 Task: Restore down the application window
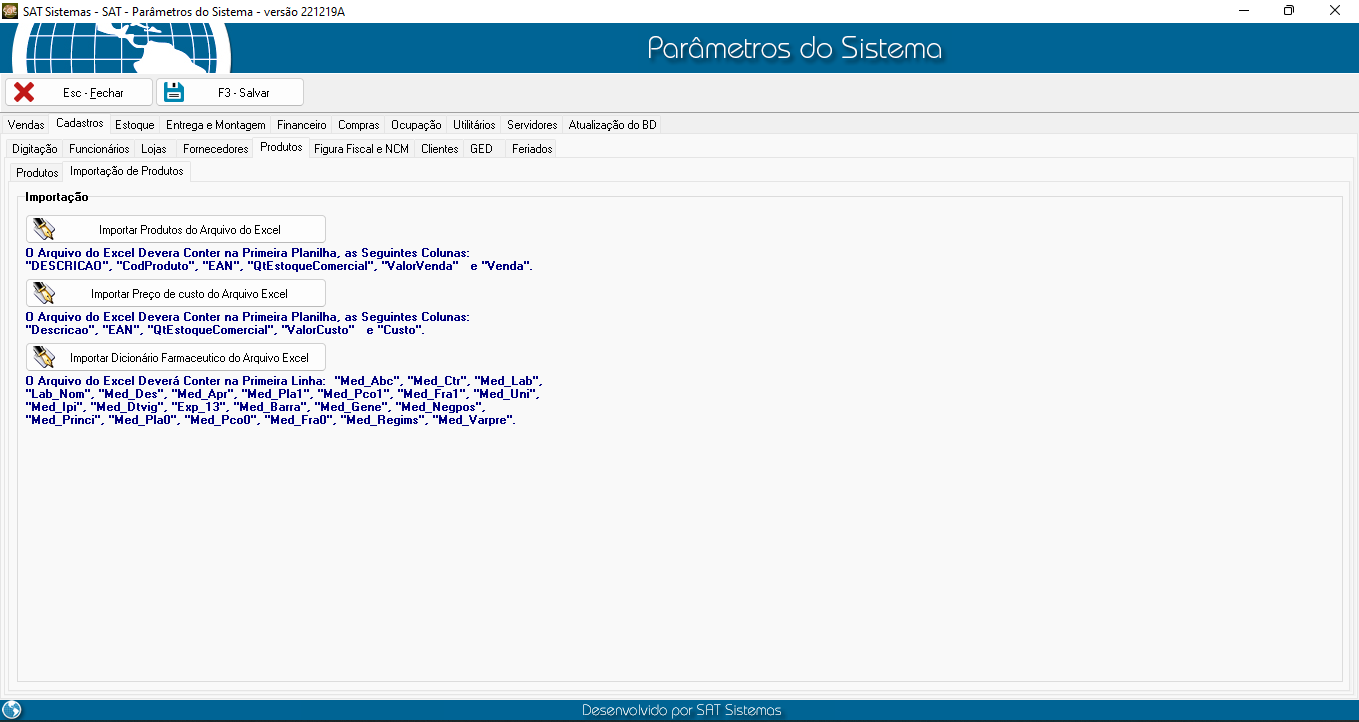tap(1289, 10)
